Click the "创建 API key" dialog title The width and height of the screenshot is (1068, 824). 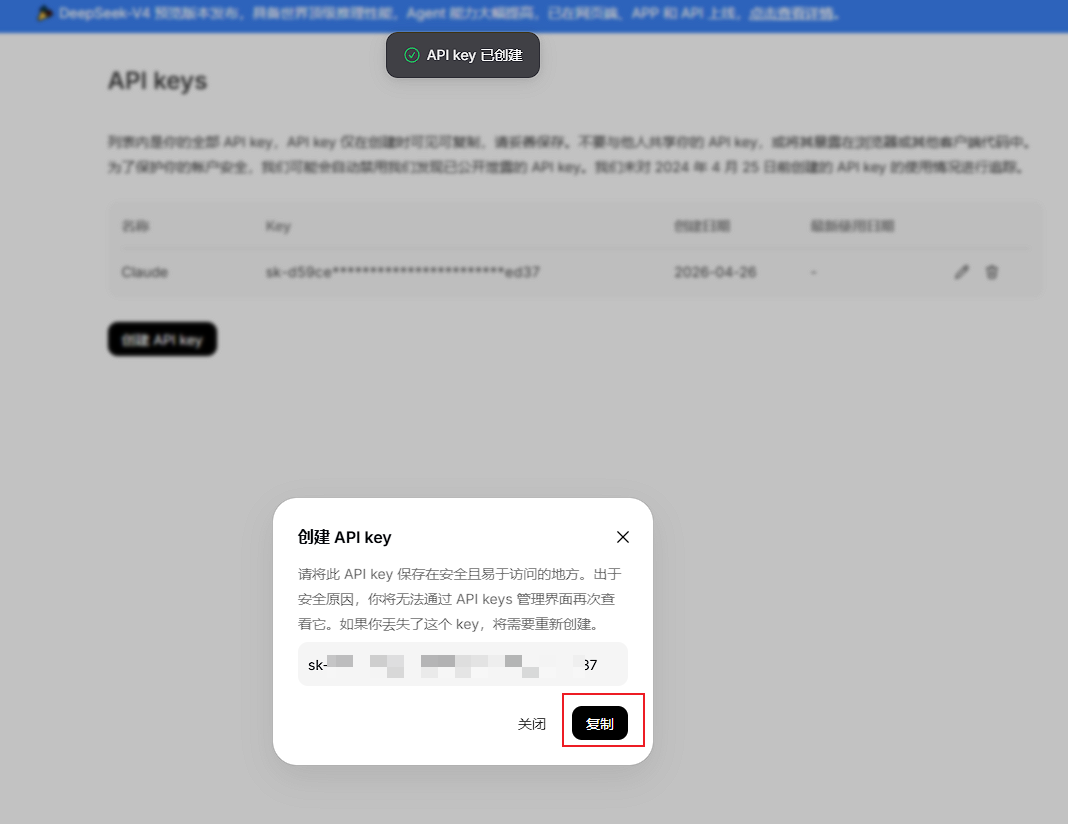345,537
